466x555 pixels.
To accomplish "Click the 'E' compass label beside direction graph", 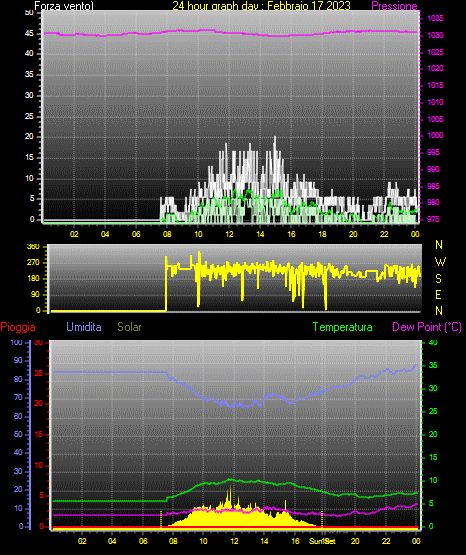I will tap(438, 294).
